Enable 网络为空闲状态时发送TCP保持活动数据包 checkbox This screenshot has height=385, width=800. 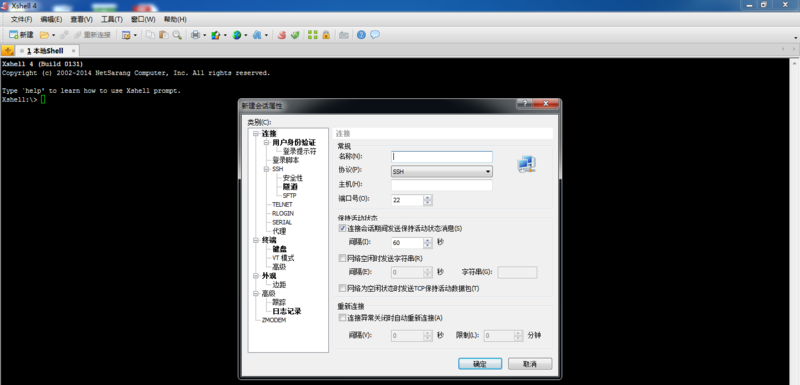(x=342, y=288)
